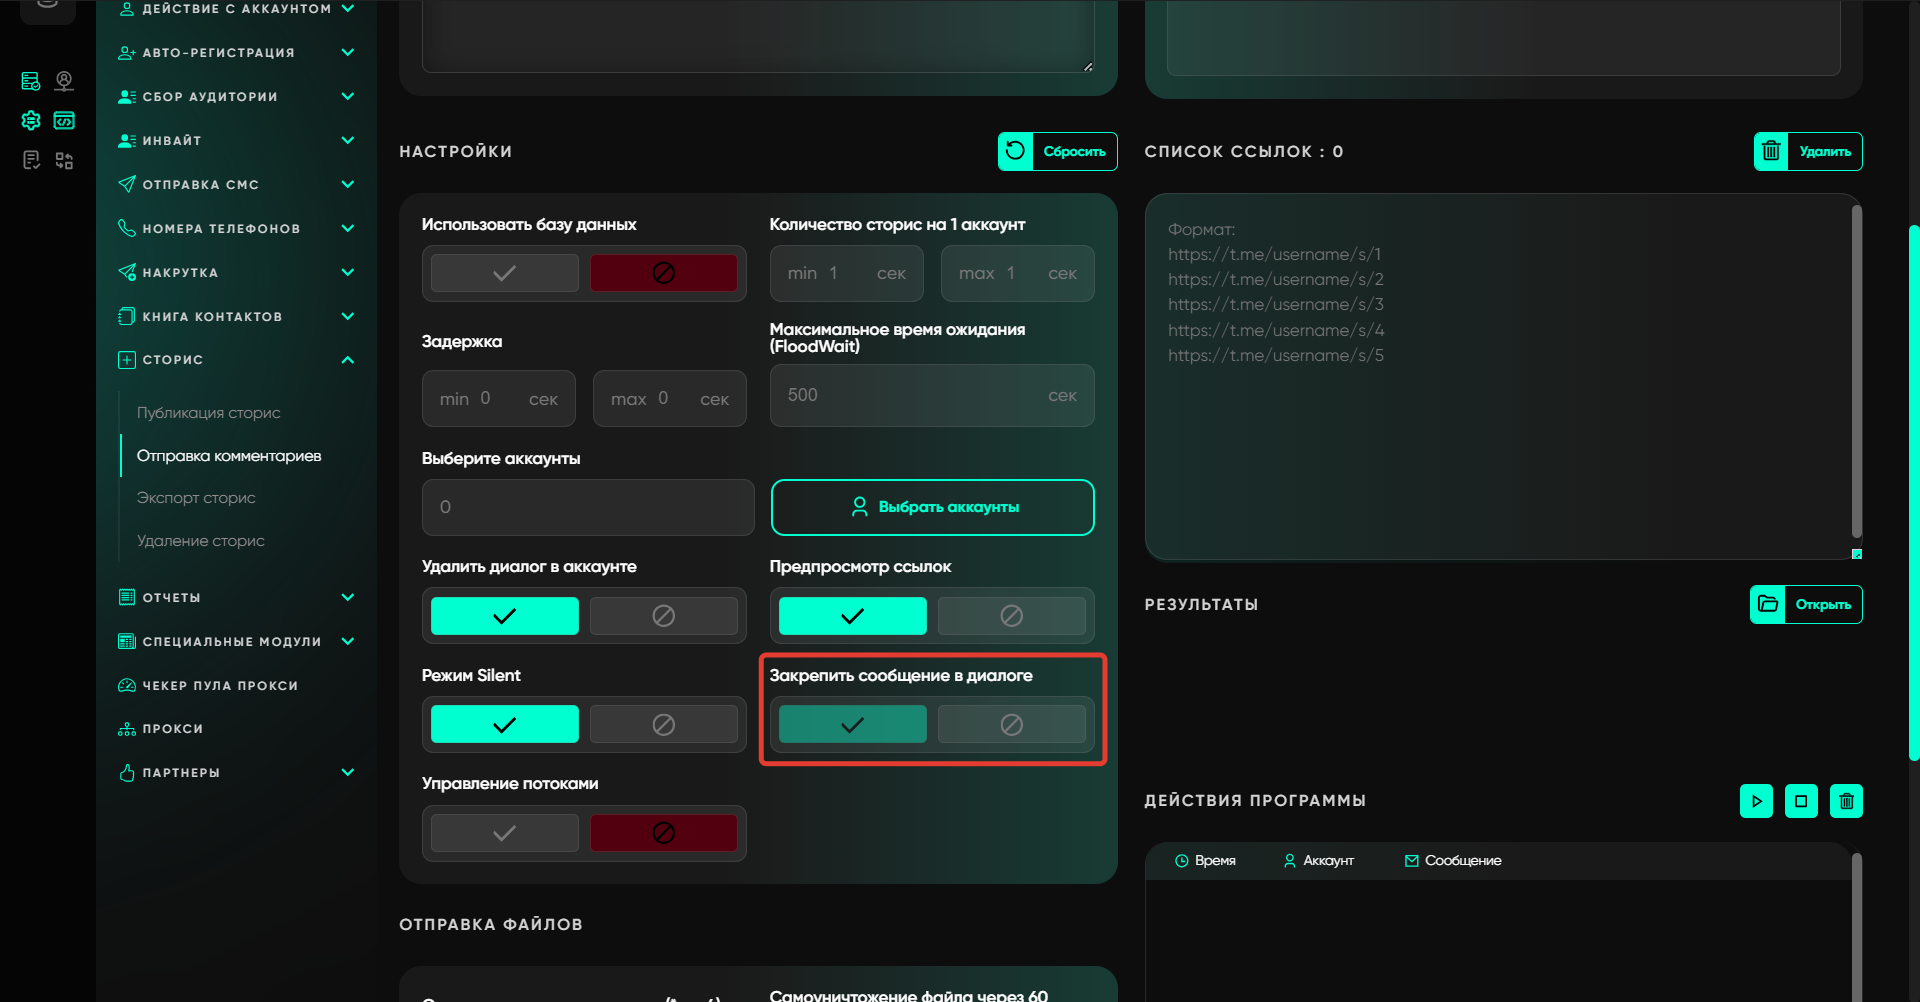This screenshot has width=1920, height=1002.
Task: Click the user avatar icon in left sidebar
Action: (x=64, y=81)
